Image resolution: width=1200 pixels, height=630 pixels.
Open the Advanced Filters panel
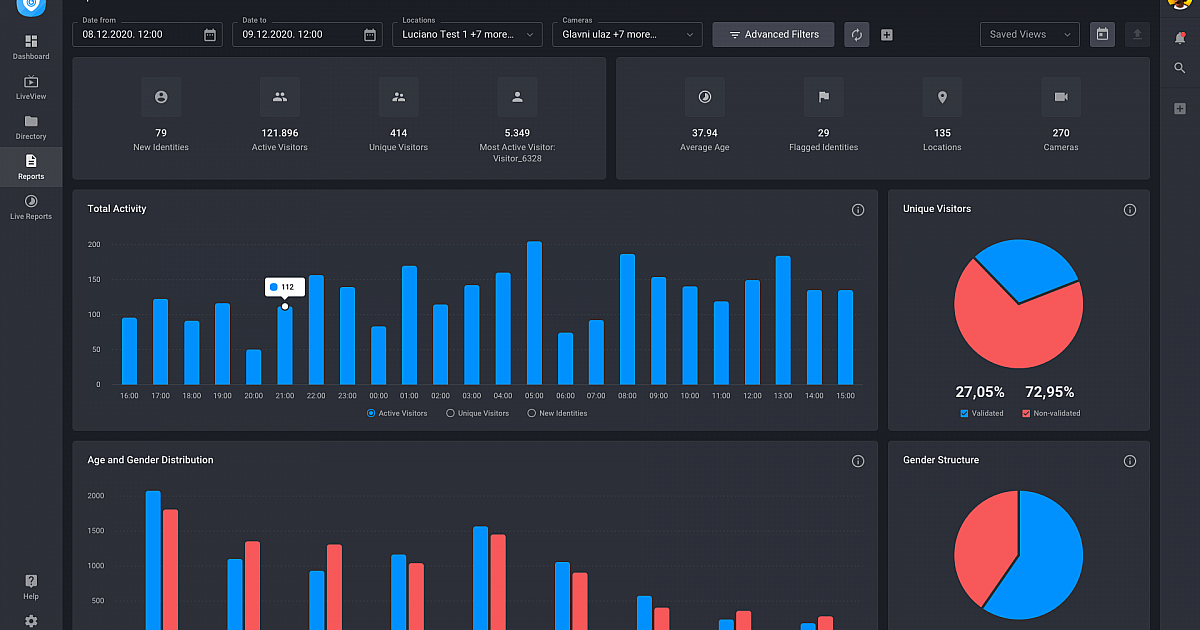pyautogui.click(x=773, y=34)
